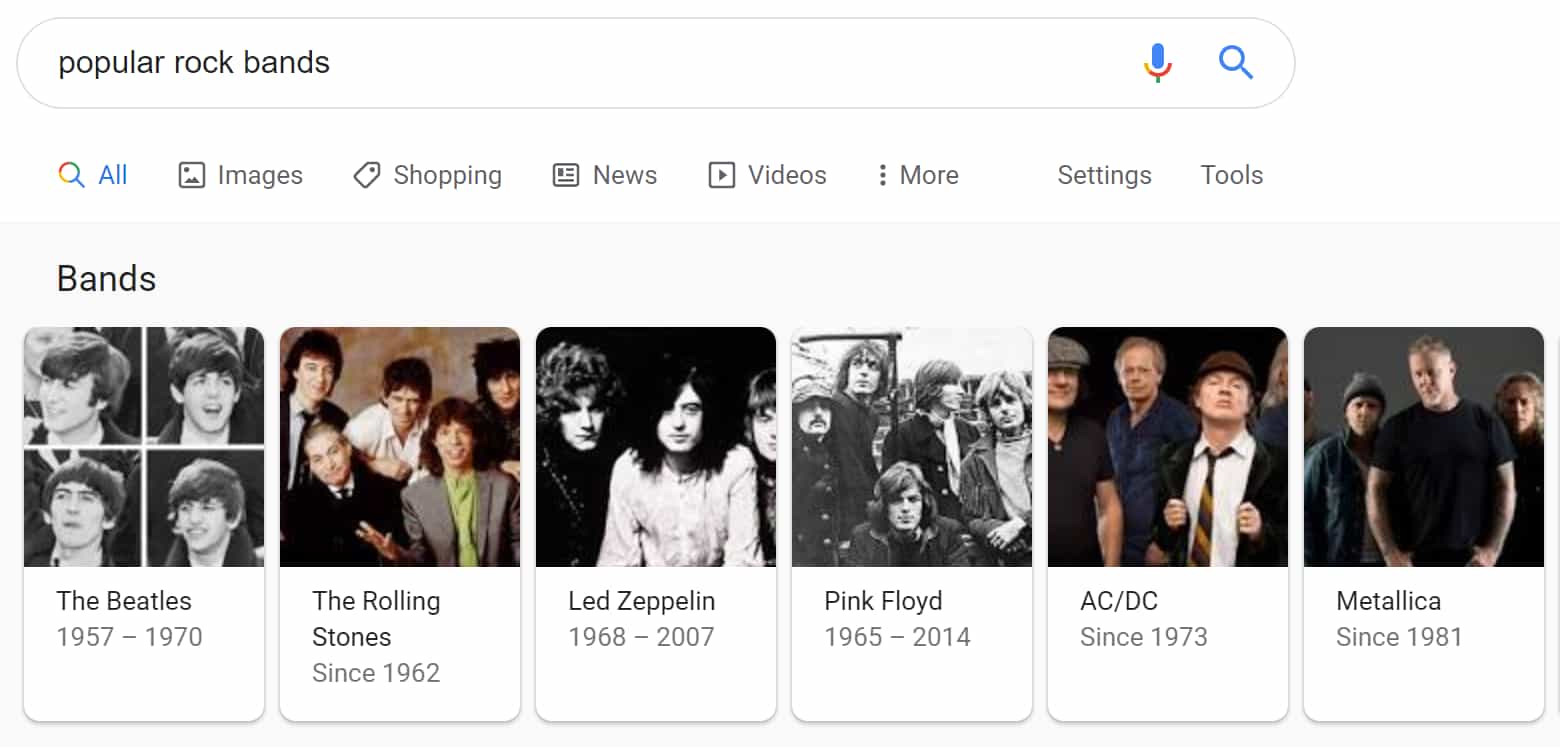
Task: Switch to the All tab
Action: [x=110, y=174]
